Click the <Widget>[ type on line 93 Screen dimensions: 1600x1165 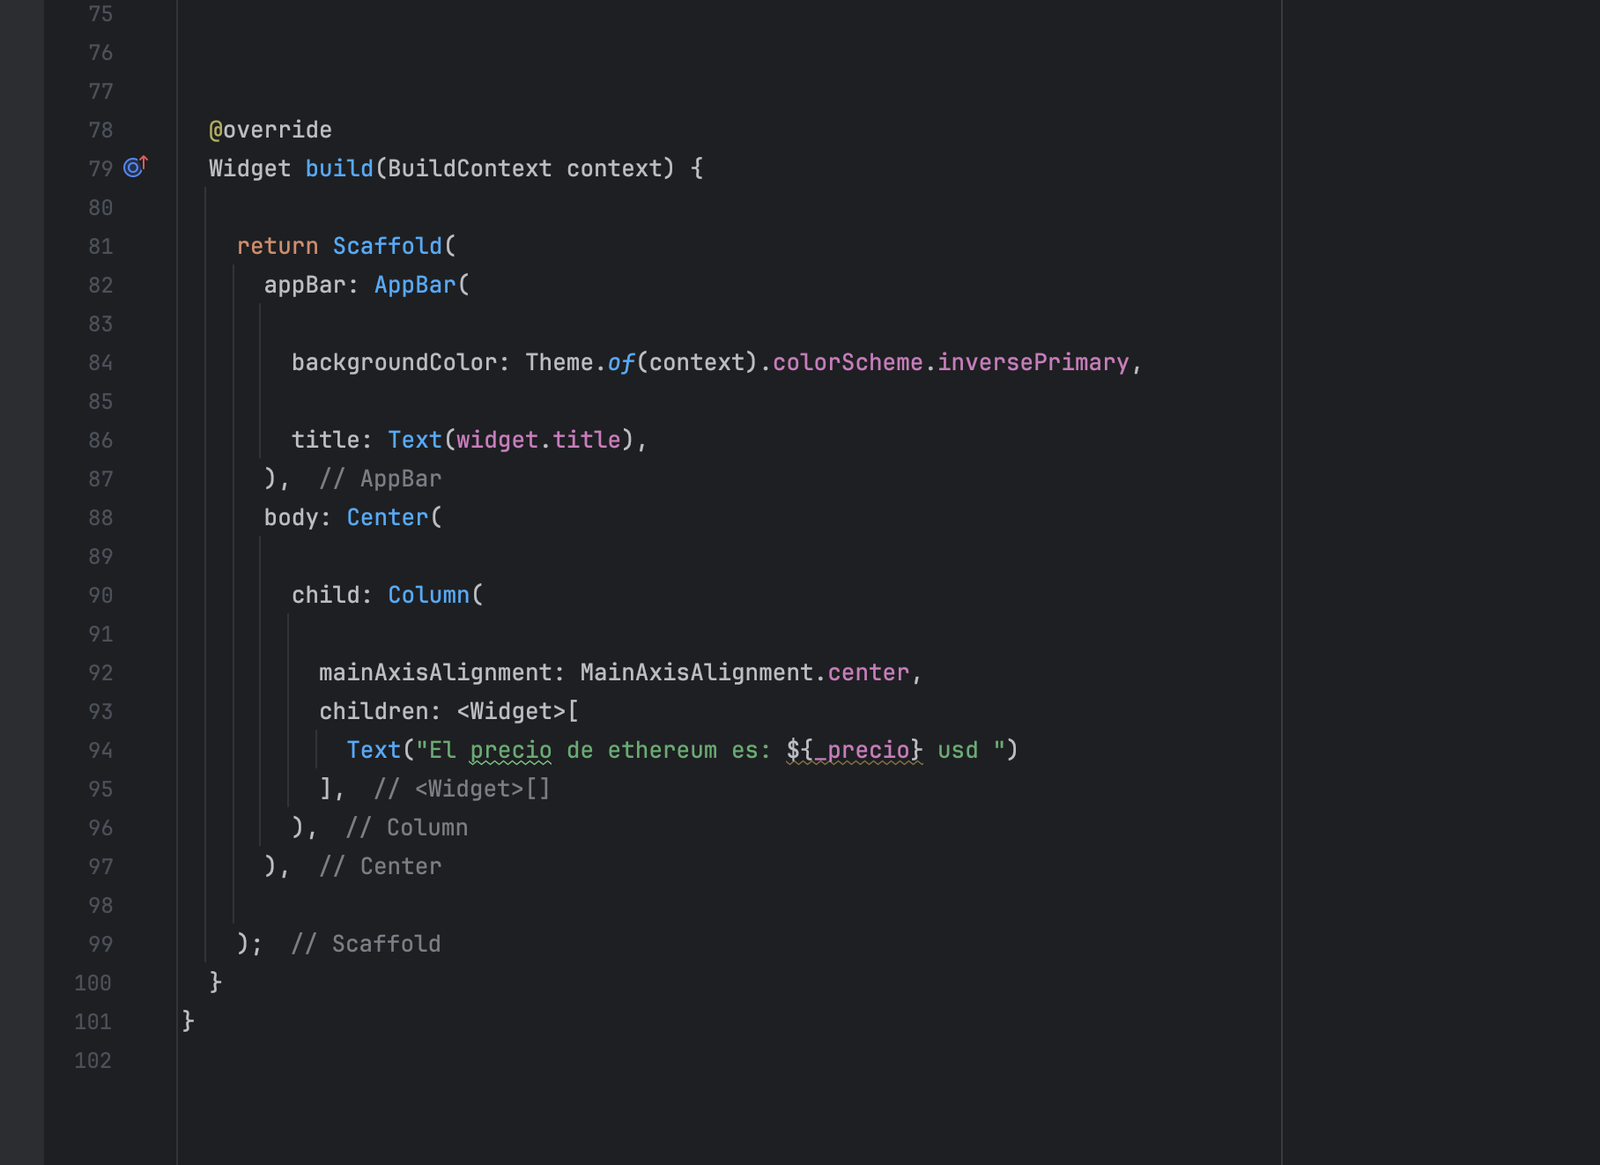pos(518,711)
